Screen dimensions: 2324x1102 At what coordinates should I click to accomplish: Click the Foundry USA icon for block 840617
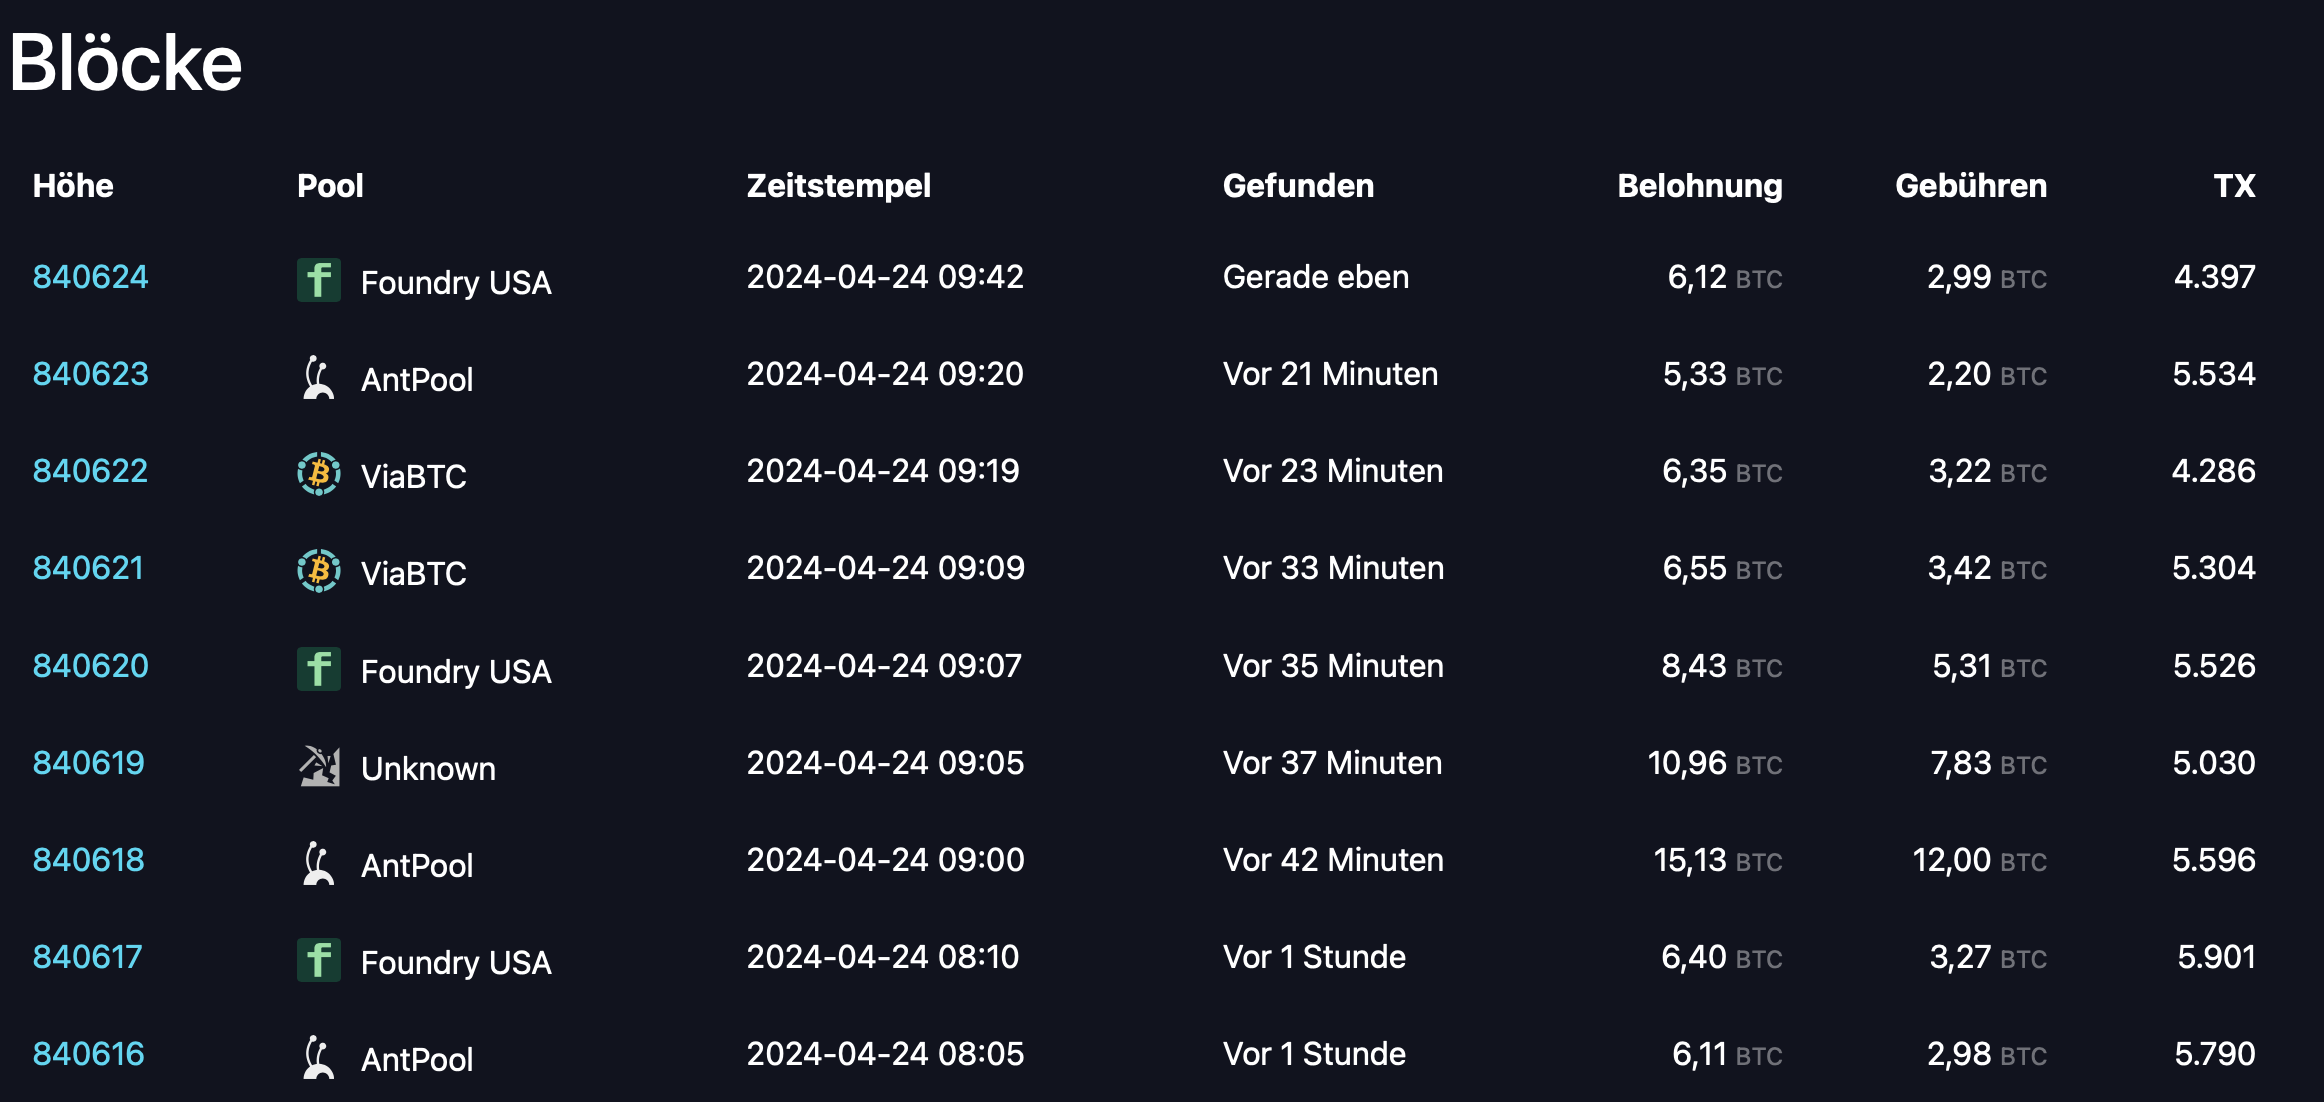tap(319, 960)
